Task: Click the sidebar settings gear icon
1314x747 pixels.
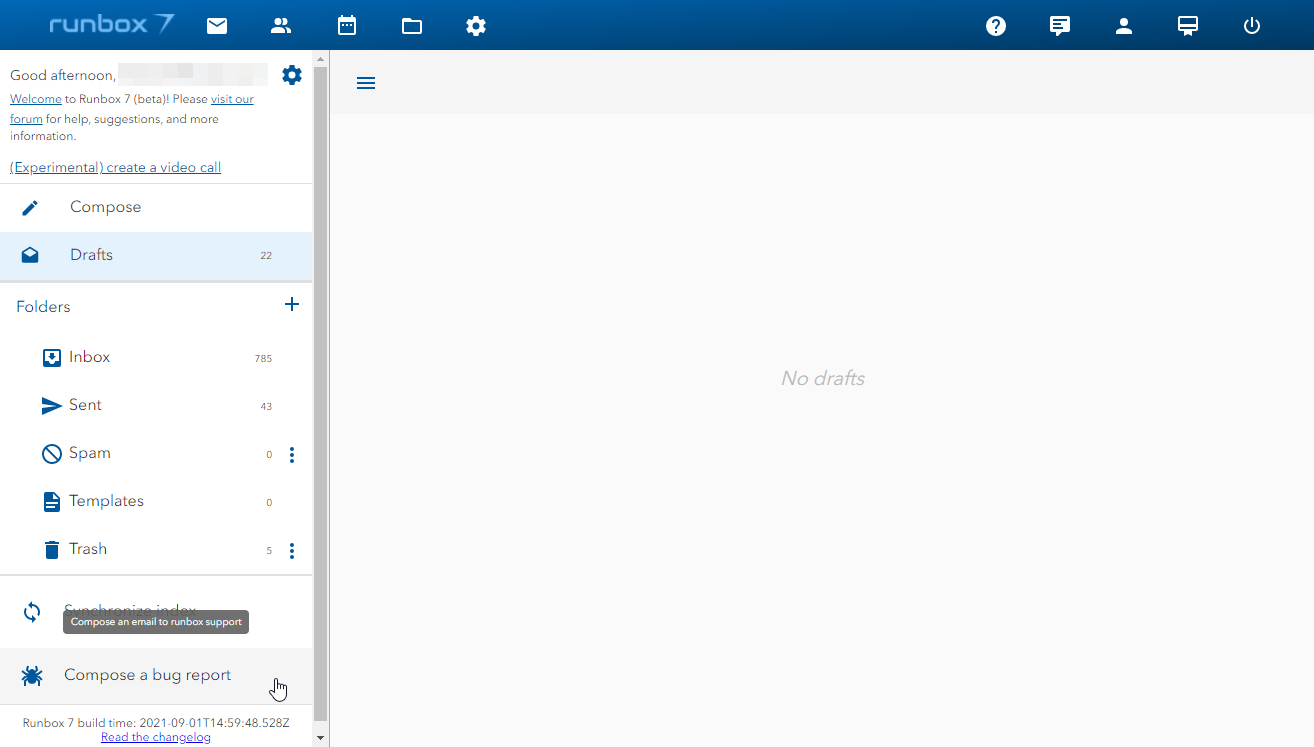Action: coord(291,74)
